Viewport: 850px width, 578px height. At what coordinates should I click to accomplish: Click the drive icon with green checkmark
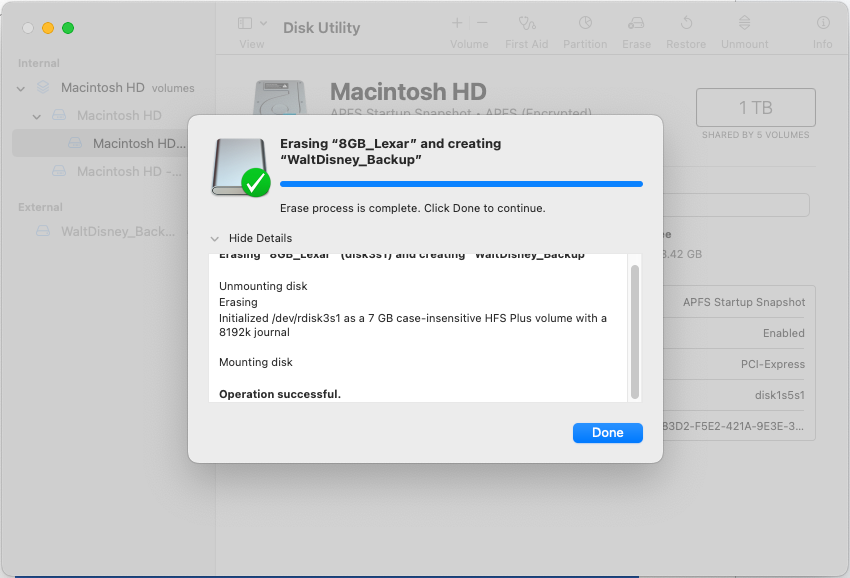pos(241,167)
